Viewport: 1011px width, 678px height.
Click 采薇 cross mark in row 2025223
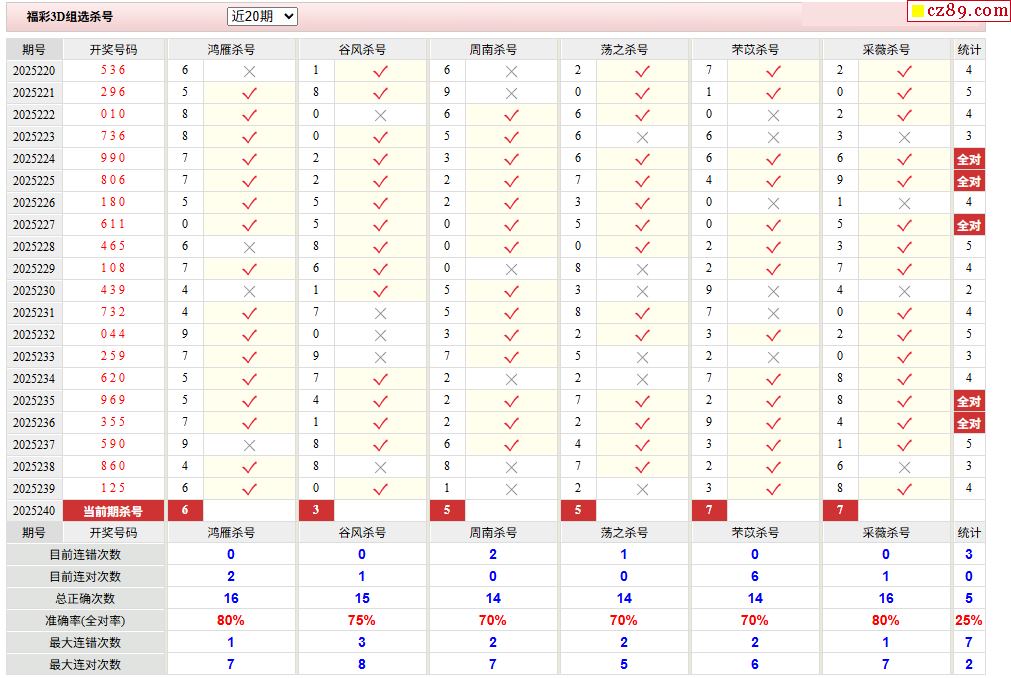[x=904, y=137]
